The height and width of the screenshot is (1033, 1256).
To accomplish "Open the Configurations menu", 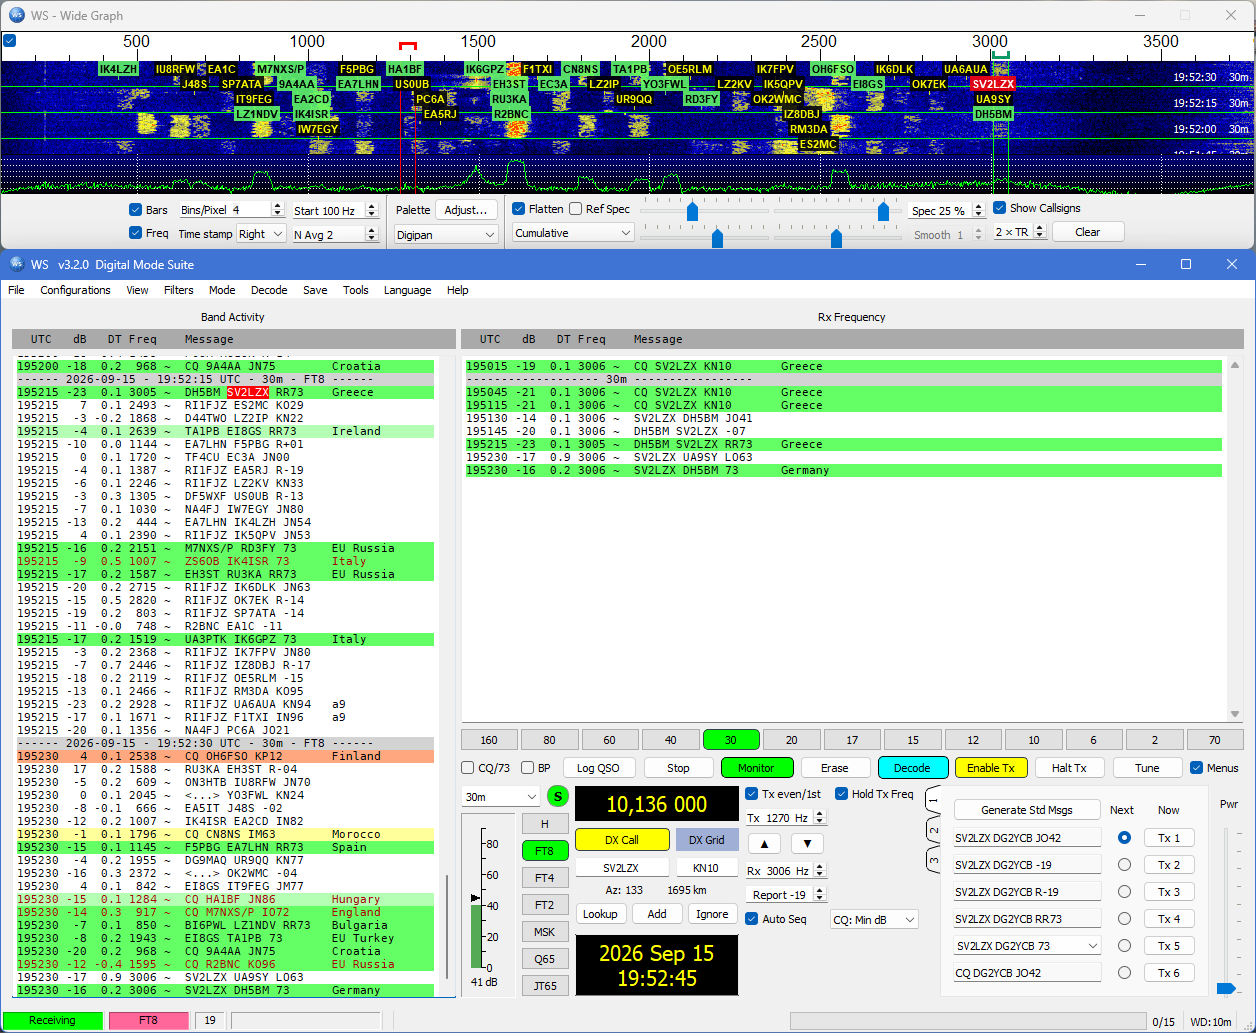I will pyautogui.click(x=75, y=290).
